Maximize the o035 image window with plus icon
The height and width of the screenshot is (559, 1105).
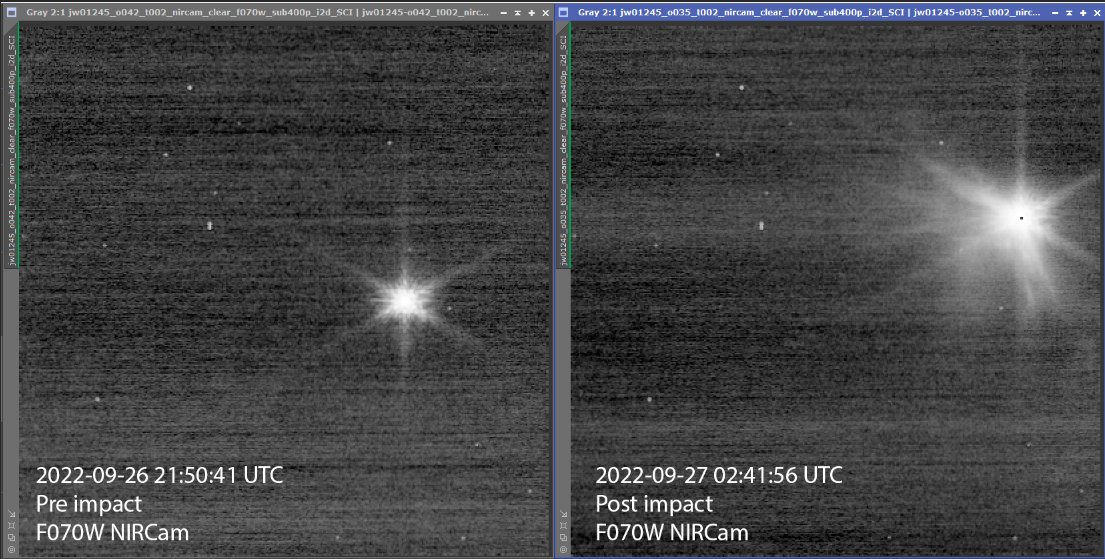point(1082,13)
